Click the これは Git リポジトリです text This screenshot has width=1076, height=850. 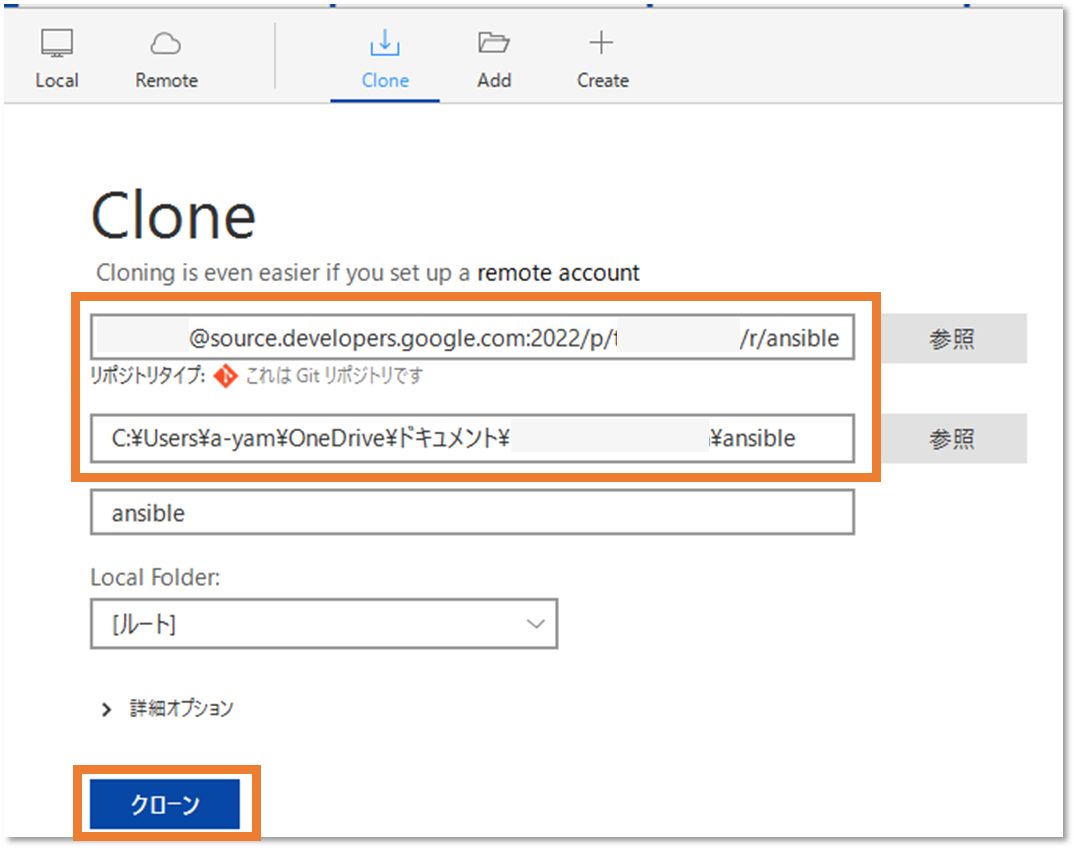pyautogui.click(x=334, y=376)
